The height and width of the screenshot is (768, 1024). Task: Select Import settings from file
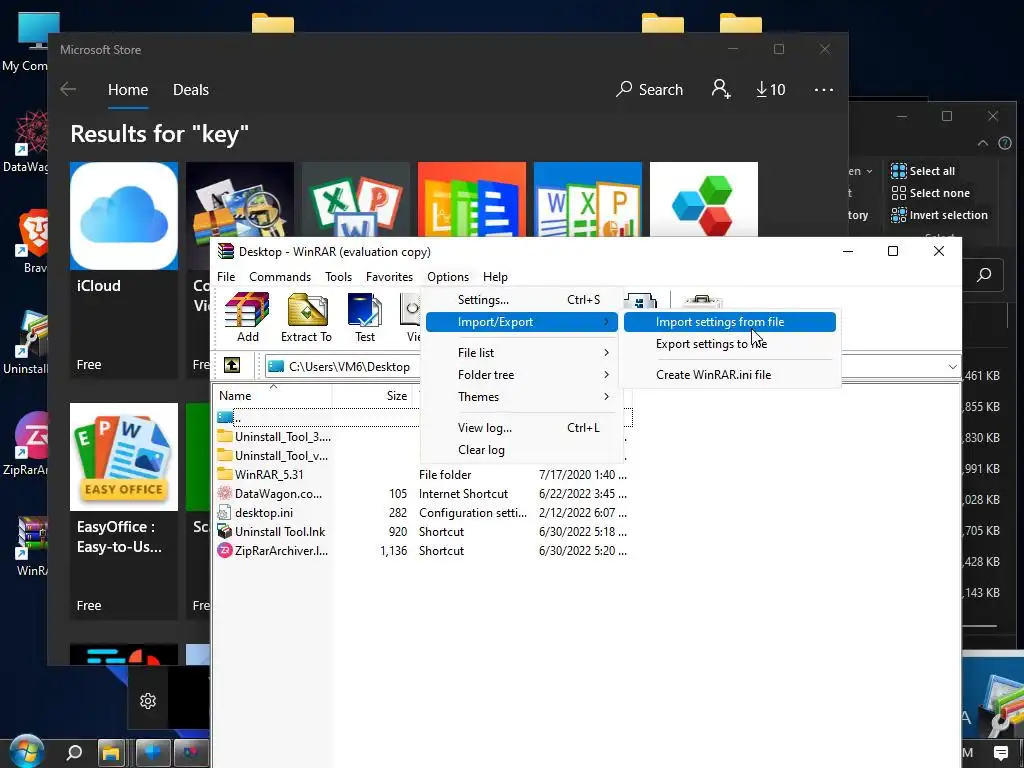coord(729,322)
